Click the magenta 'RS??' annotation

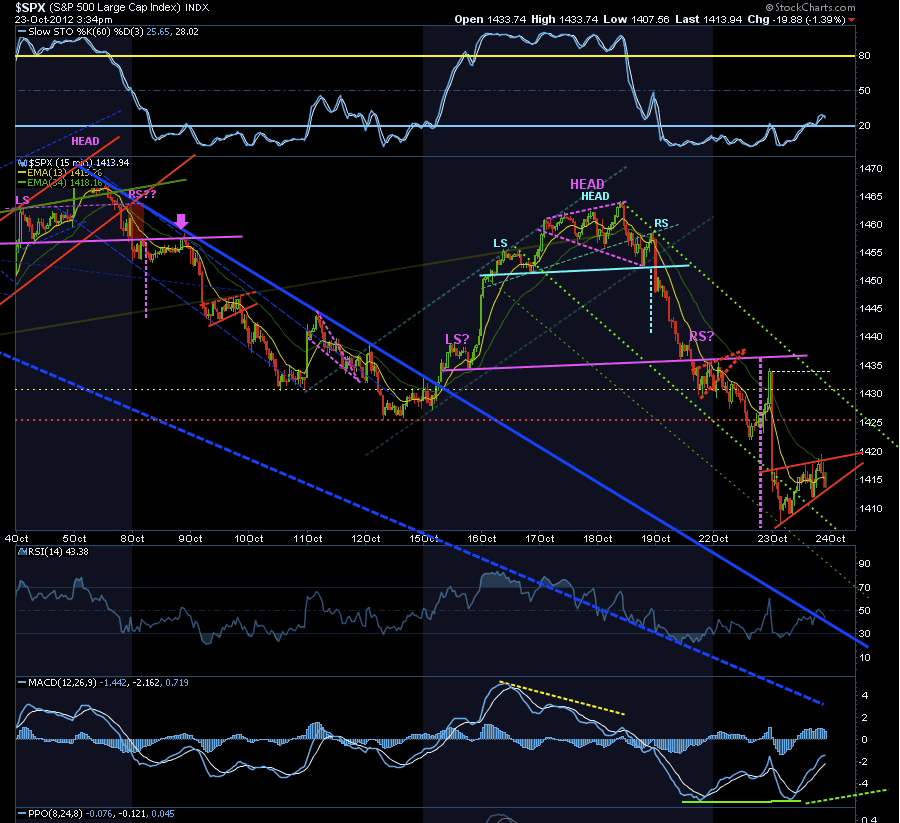[142, 195]
